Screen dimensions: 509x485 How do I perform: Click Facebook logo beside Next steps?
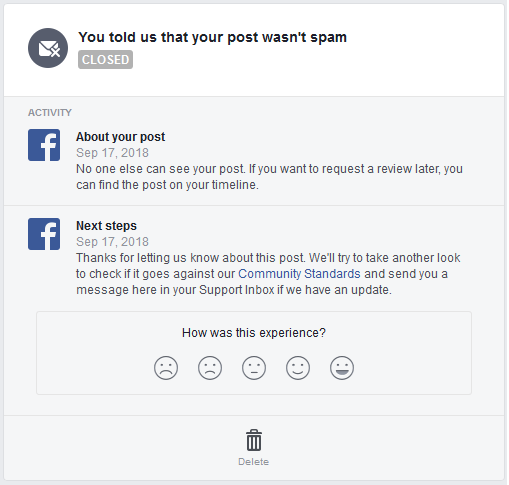[44, 234]
